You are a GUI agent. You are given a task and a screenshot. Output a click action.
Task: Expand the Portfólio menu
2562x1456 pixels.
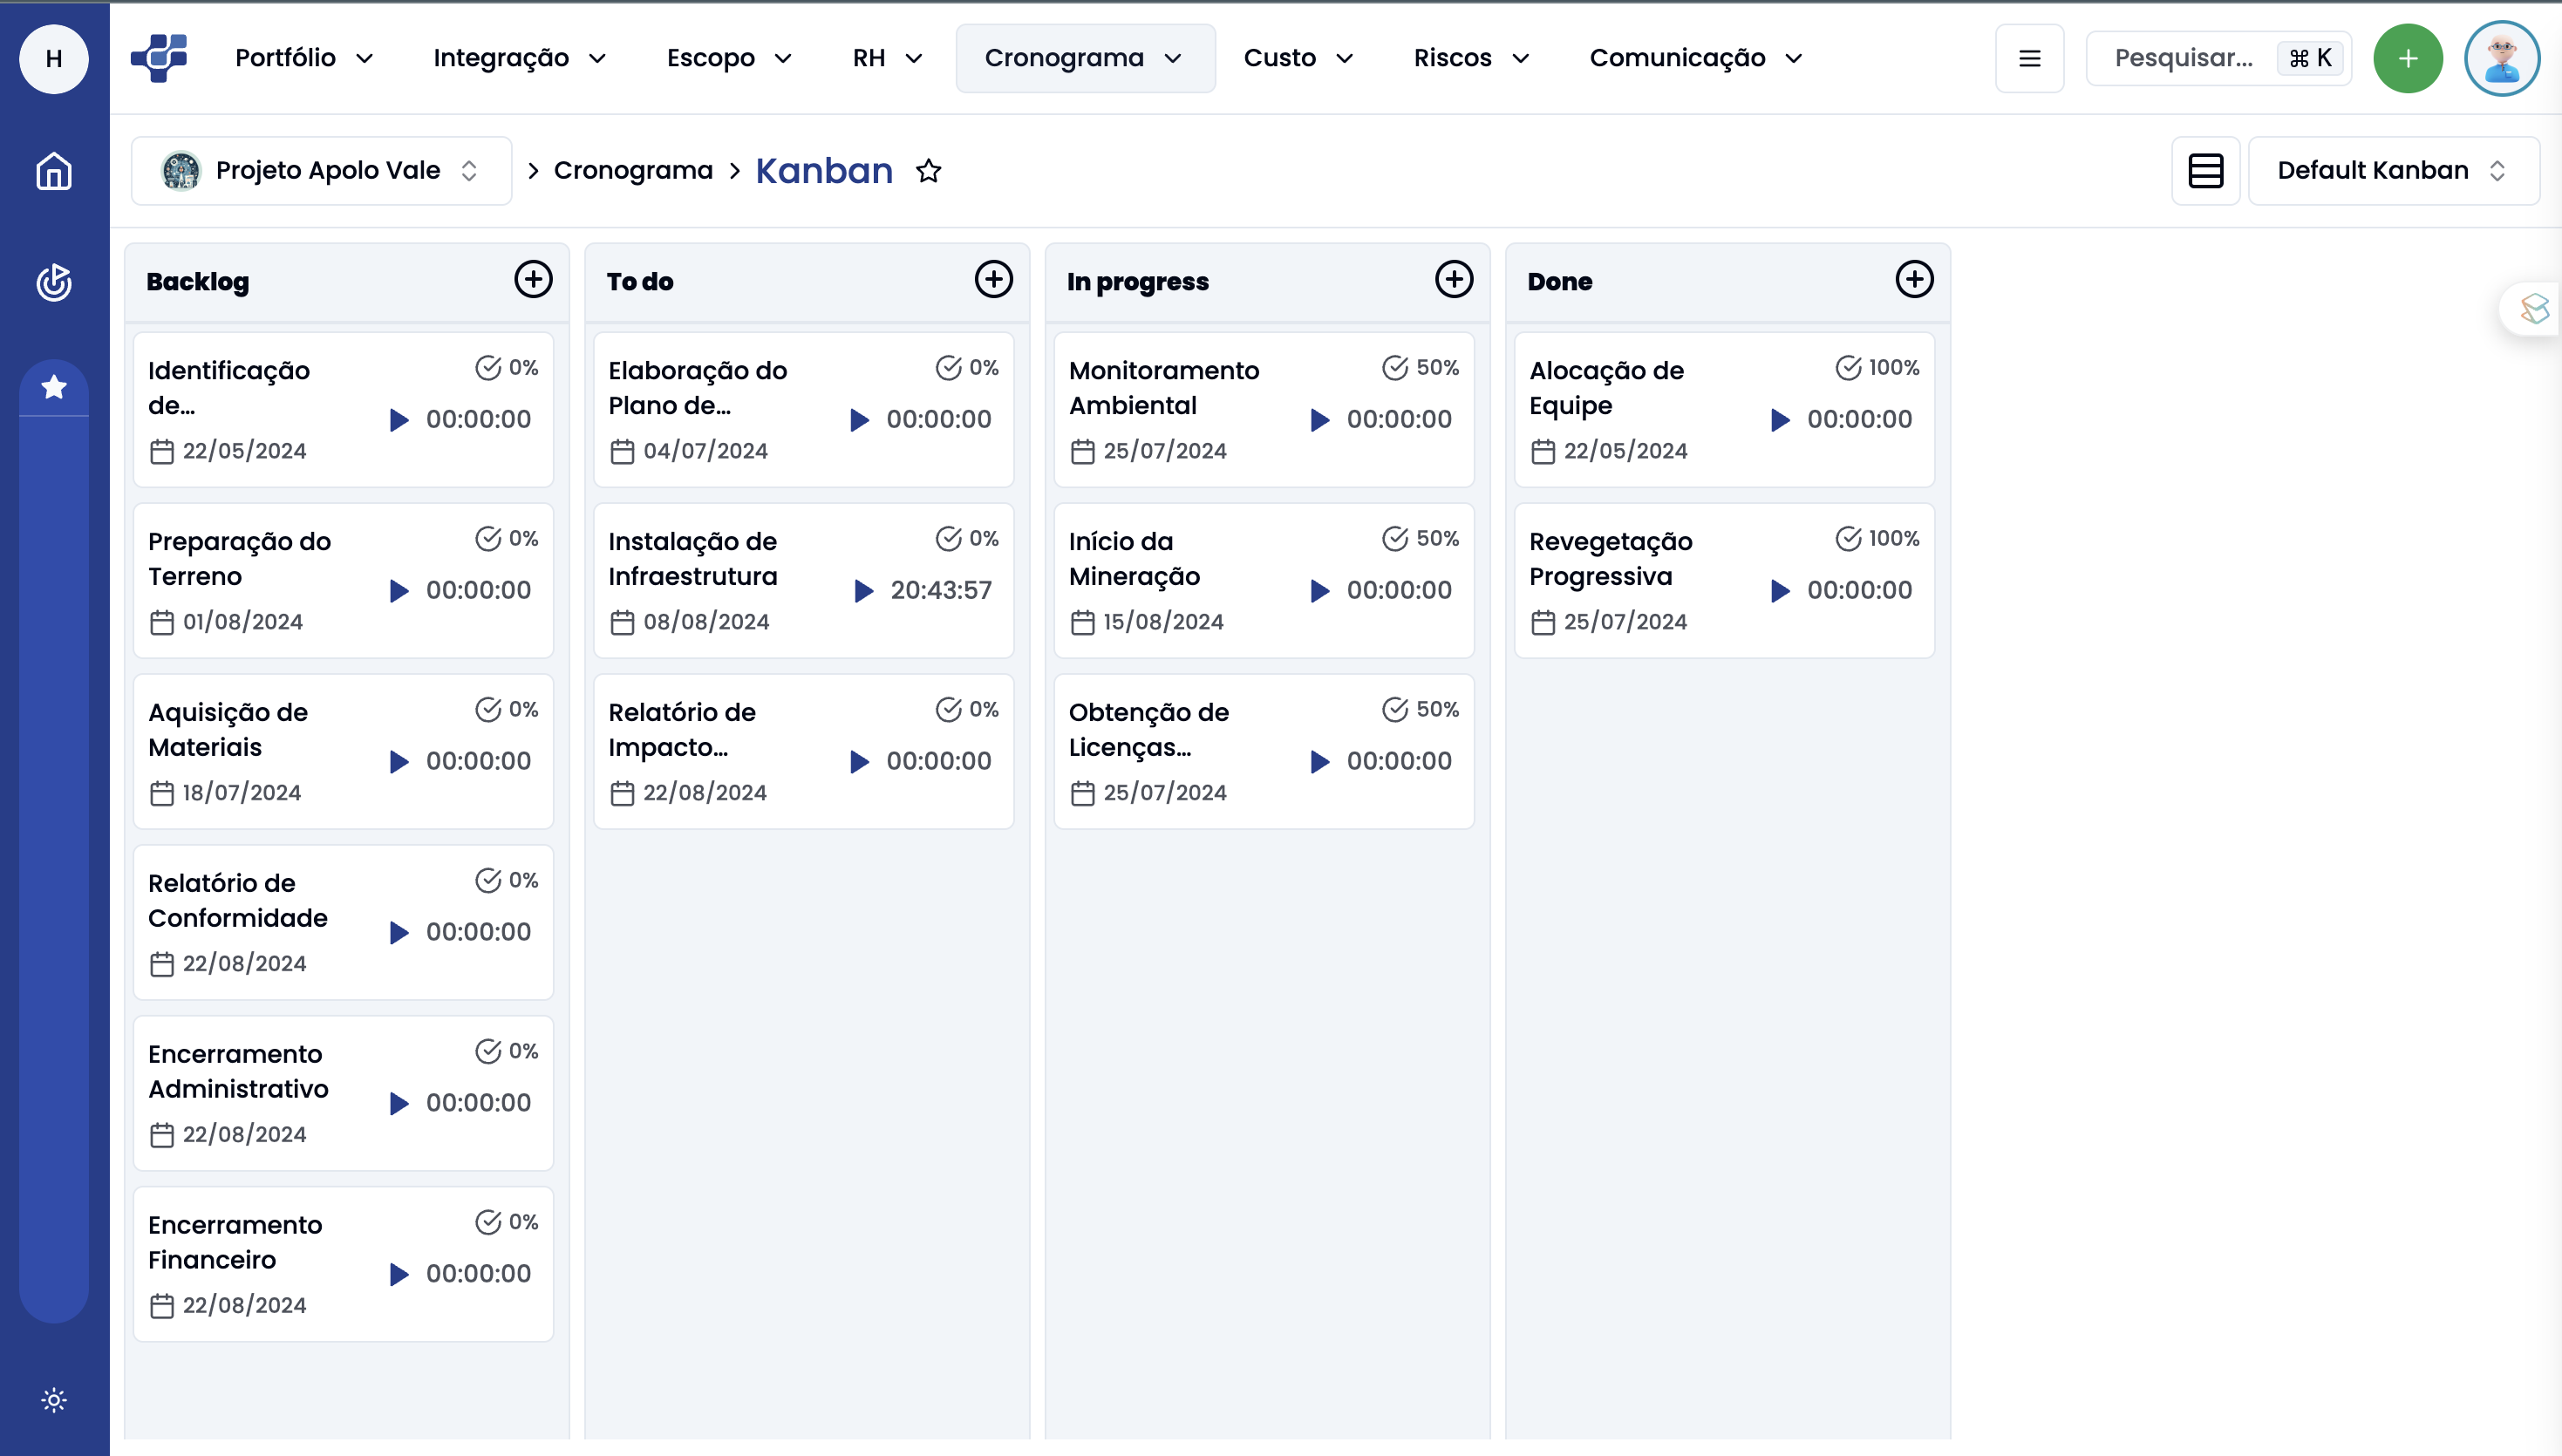304,58
